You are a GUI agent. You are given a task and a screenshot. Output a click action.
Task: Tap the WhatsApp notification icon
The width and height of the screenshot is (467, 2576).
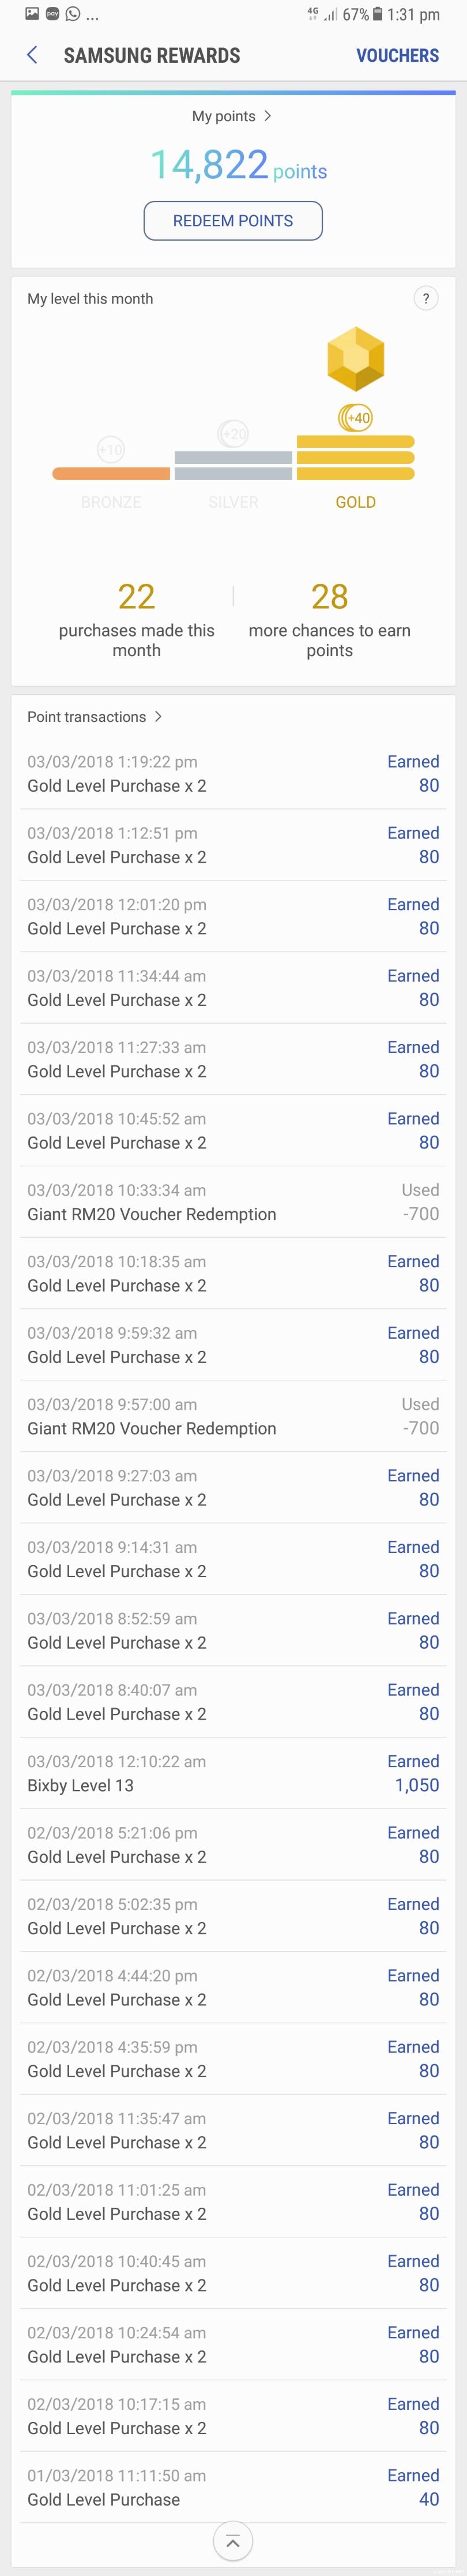point(72,14)
